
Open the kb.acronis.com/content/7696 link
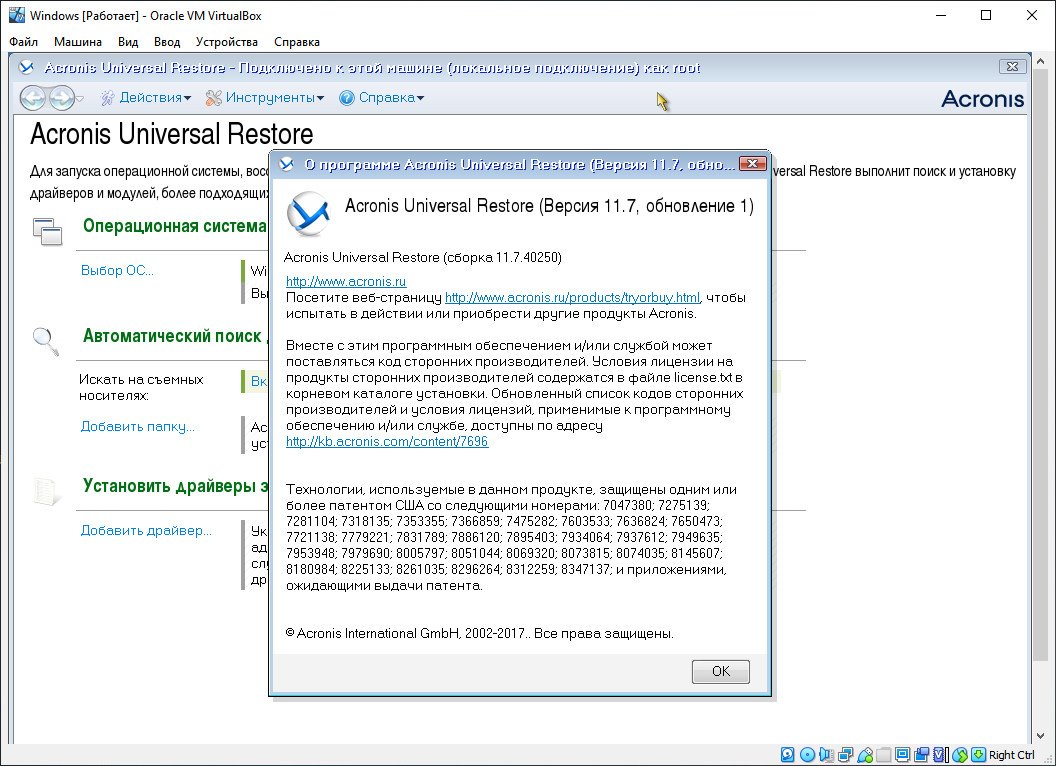(387, 442)
